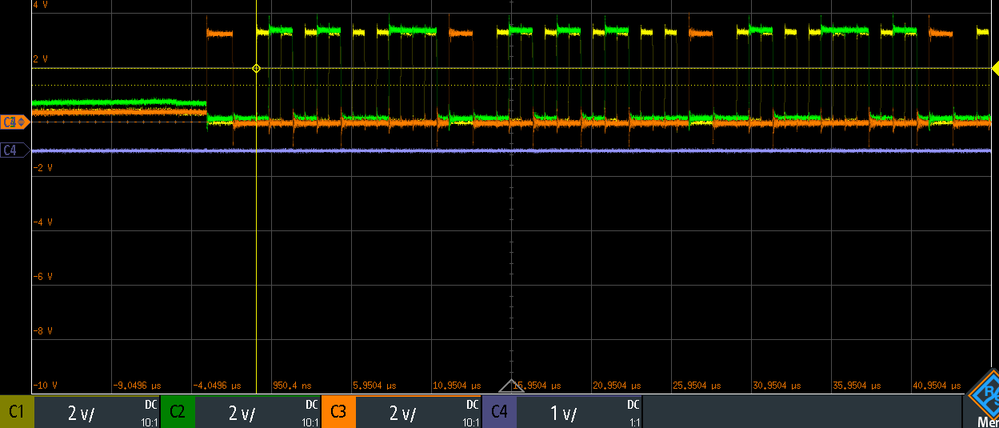The width and height of the screenshot is (999, 428).
Task: Select the yellow trigger level marker on right edge
Action: point(995,68)
